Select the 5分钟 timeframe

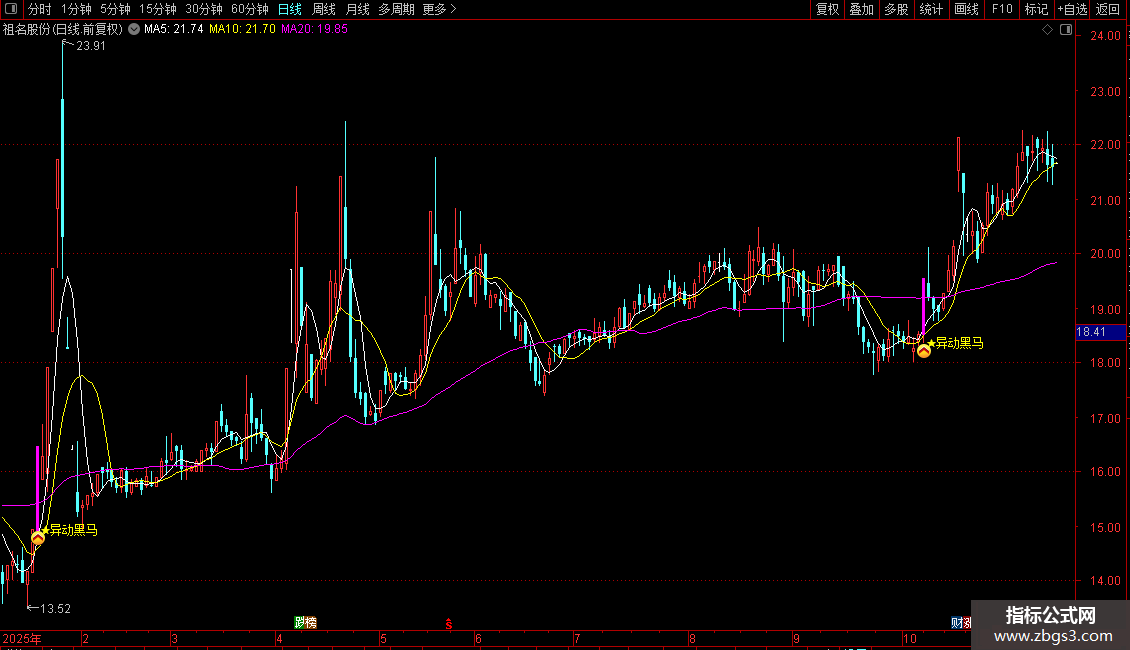115,9
